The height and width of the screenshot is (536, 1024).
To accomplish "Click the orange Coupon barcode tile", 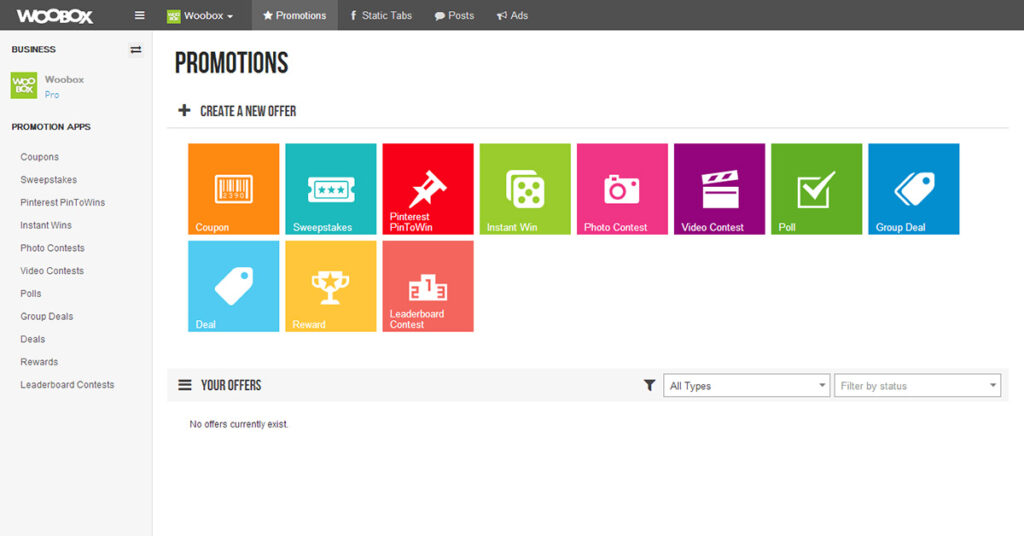I will click(x=233, y=189).
